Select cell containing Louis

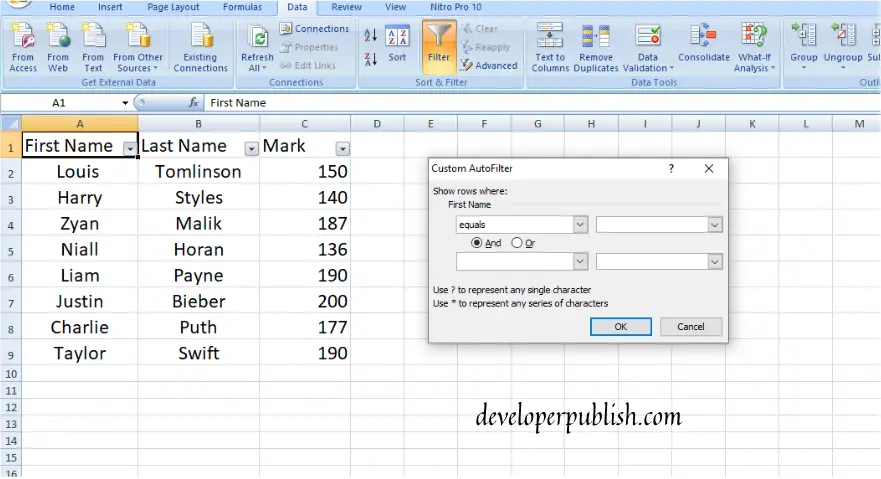(x=79, y=172)
